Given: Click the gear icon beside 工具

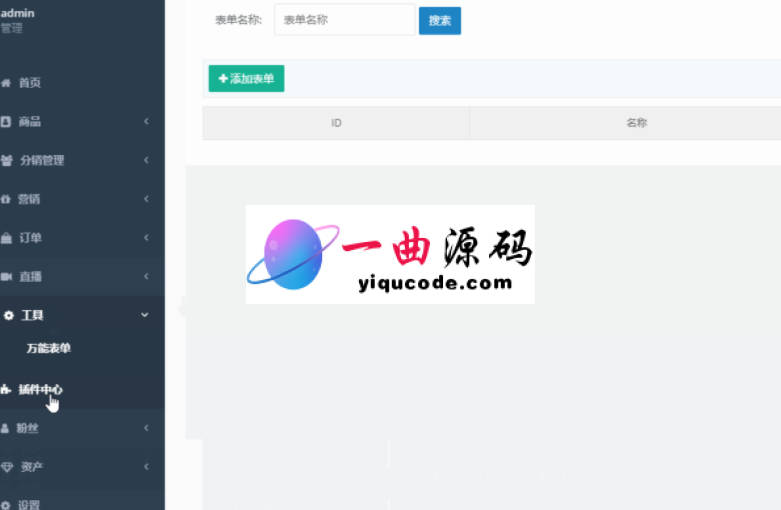Looking at the screenshot, I should [8, 315].
